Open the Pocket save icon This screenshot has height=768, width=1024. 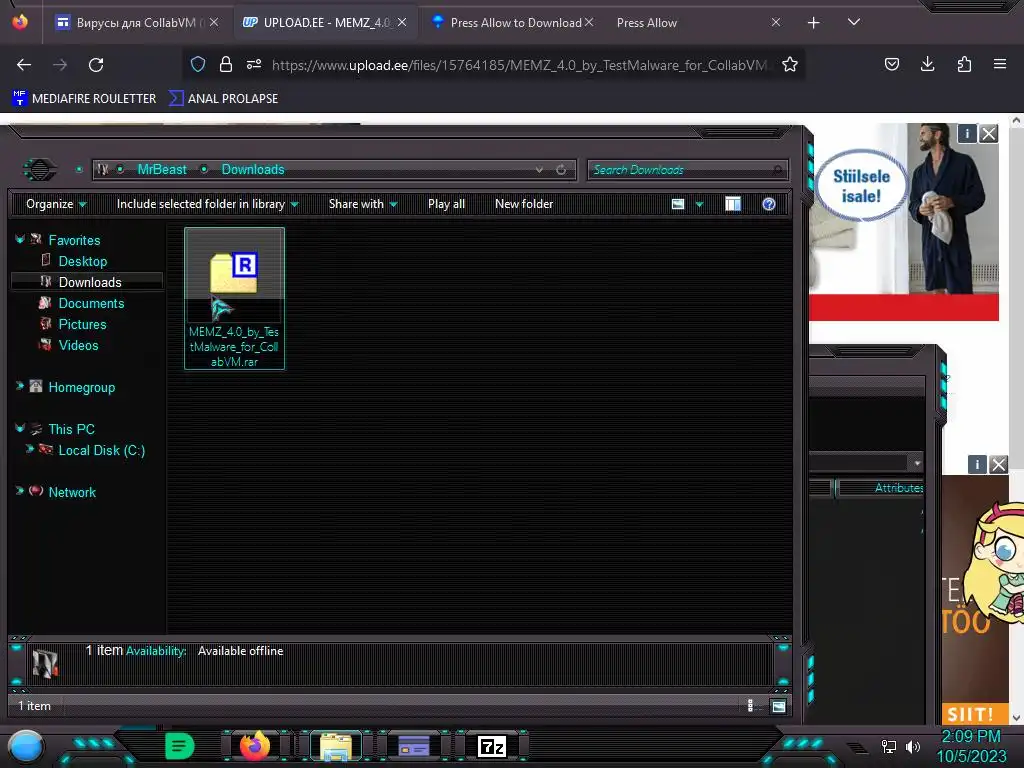(891, 64)
